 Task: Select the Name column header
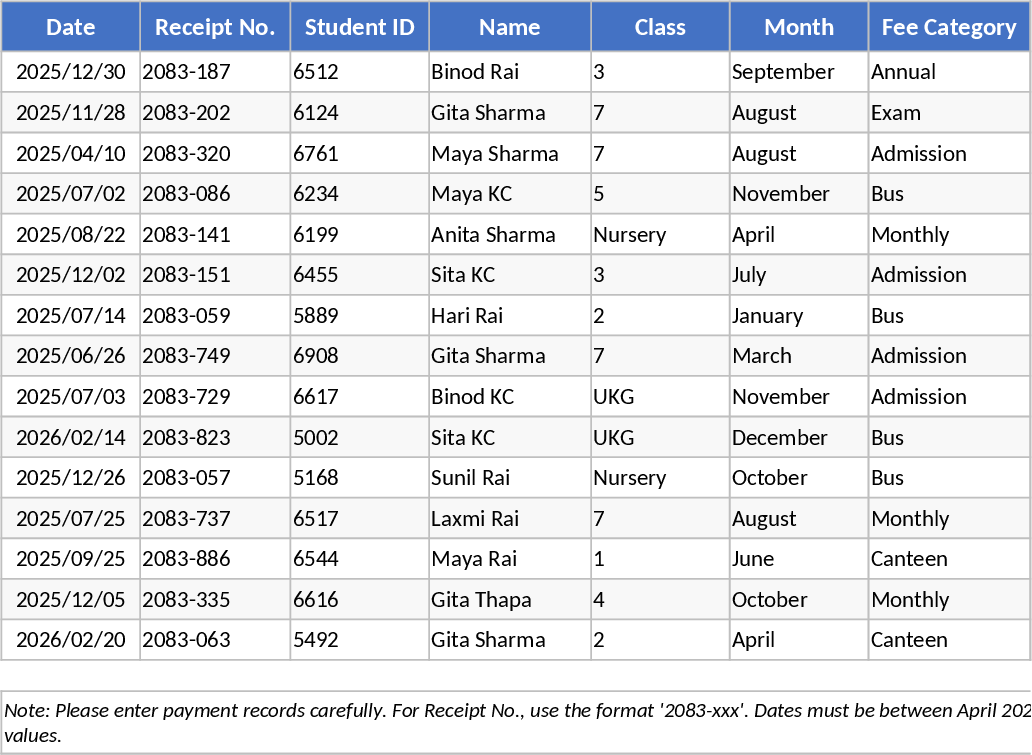click(x=510, y=27)
